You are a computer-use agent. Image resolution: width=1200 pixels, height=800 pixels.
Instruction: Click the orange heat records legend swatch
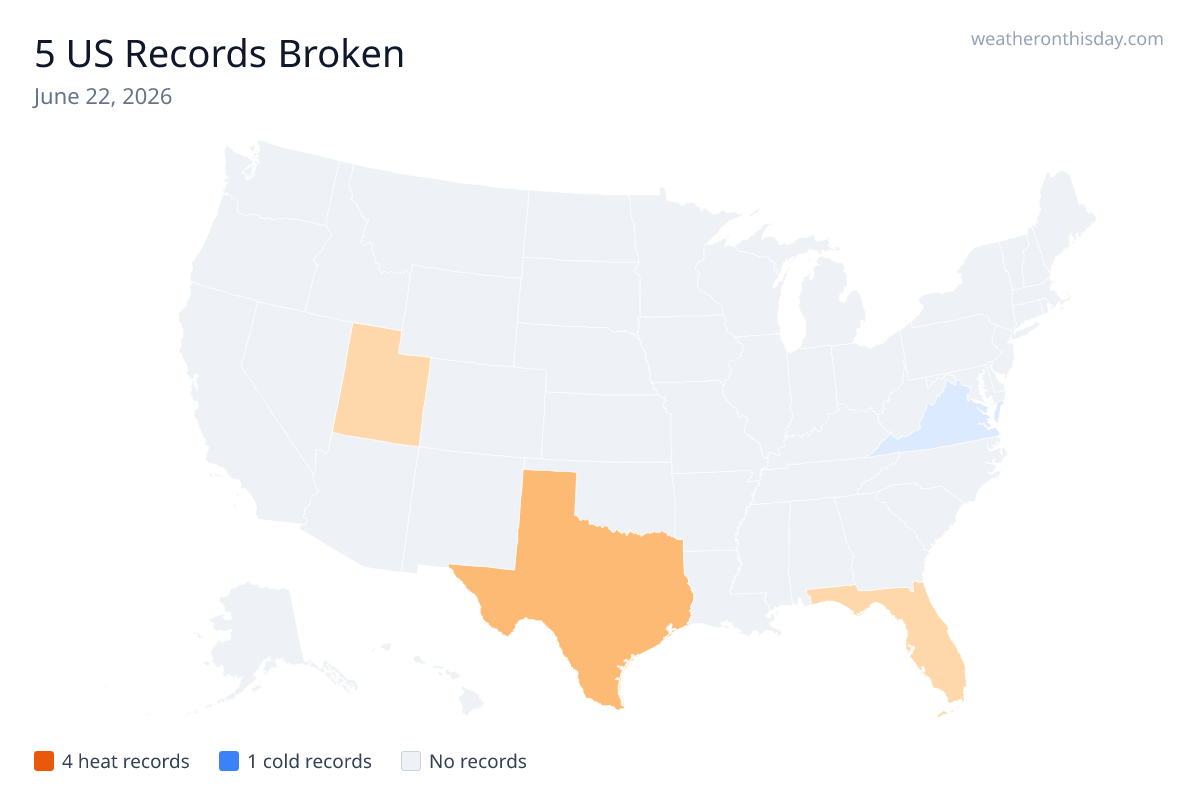coord(43,761)
